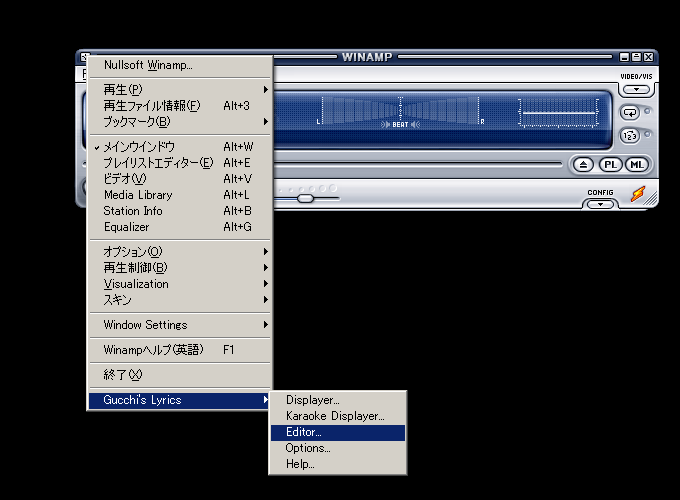Expand the スキン skins submenu
The height and width of the screenshot is (500, 680).
pos(180,300)
